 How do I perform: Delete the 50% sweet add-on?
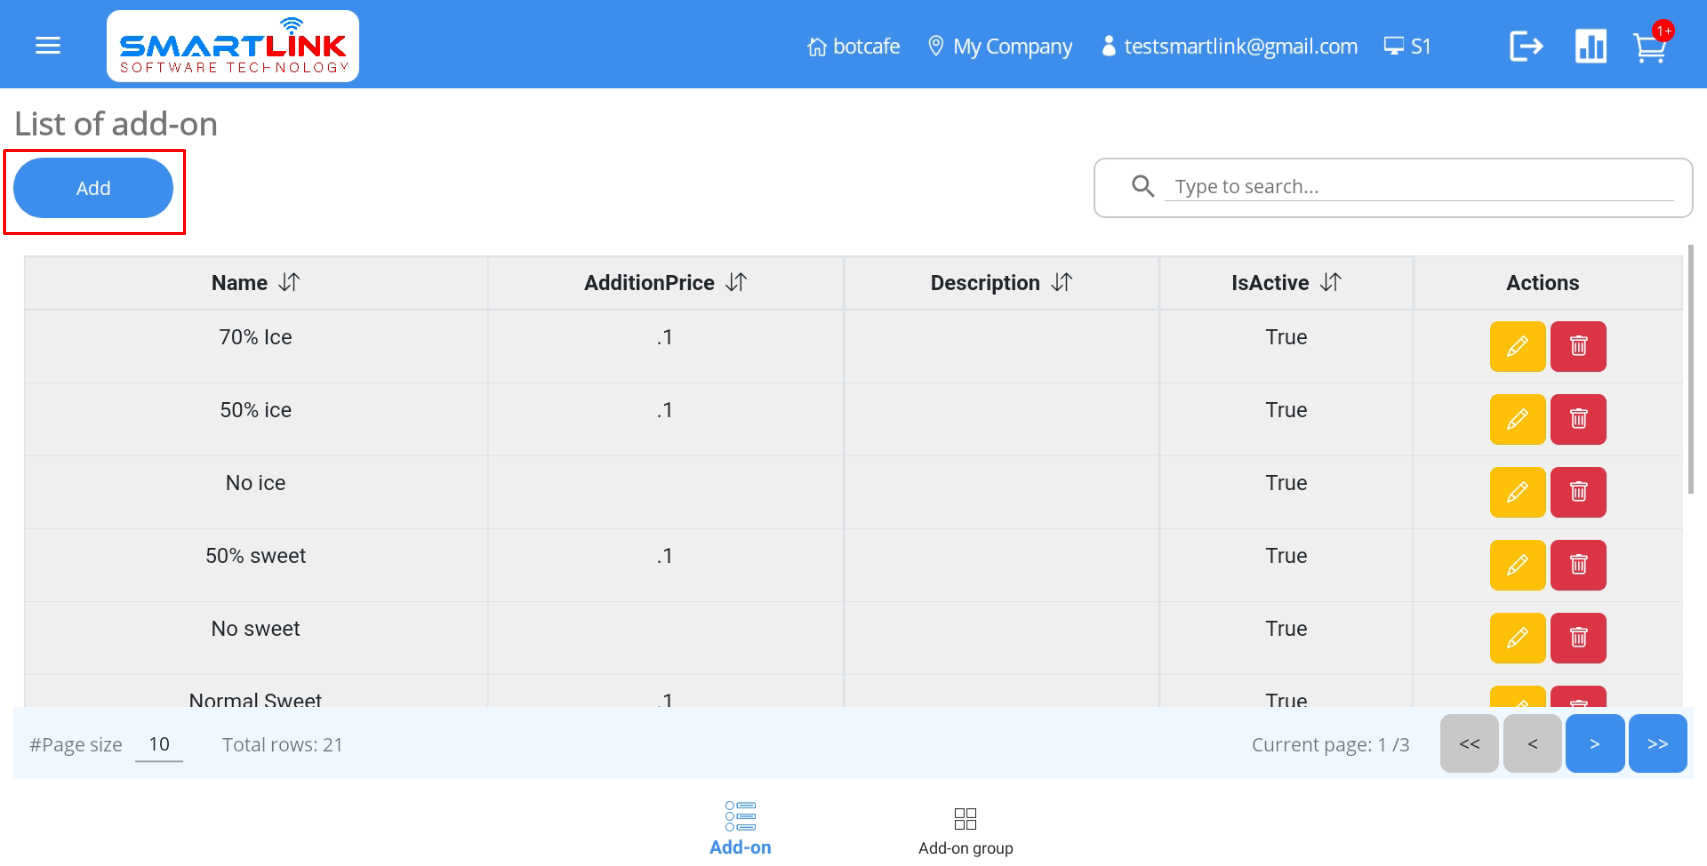[x=1578, y=565]
